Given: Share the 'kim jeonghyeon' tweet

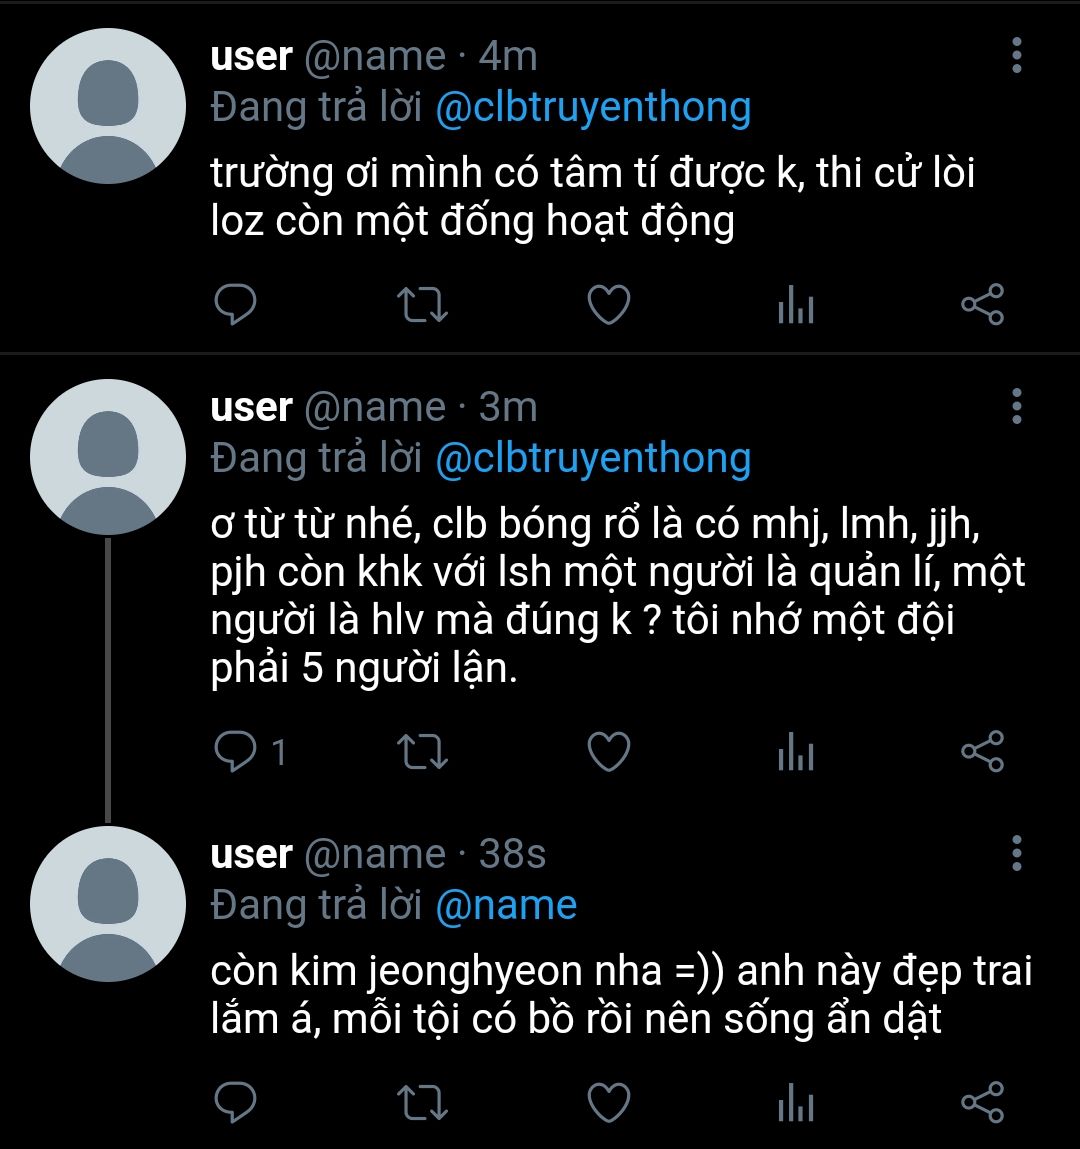Looking at the screenshot, I should [982, 1103].
